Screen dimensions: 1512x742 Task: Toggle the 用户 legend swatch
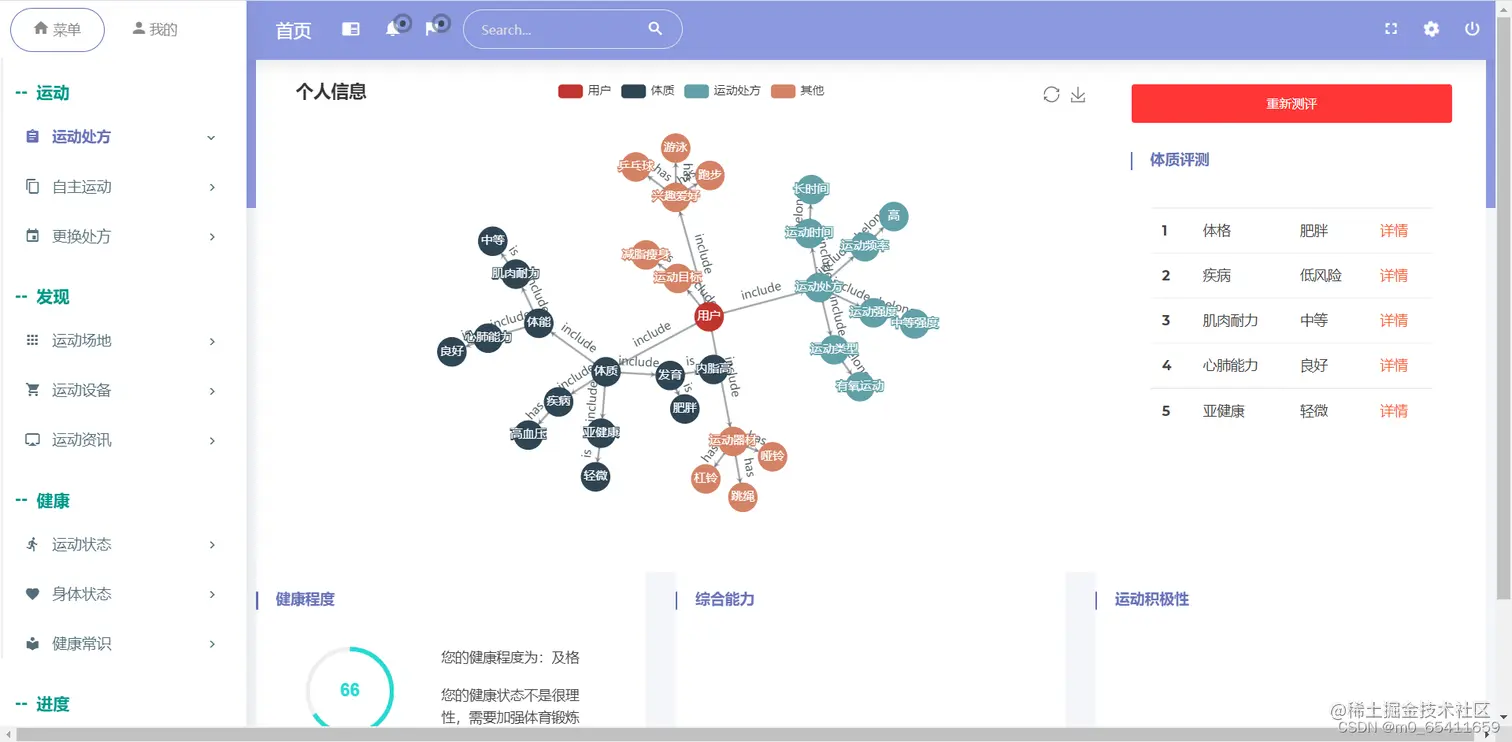[x=570, y=90]
